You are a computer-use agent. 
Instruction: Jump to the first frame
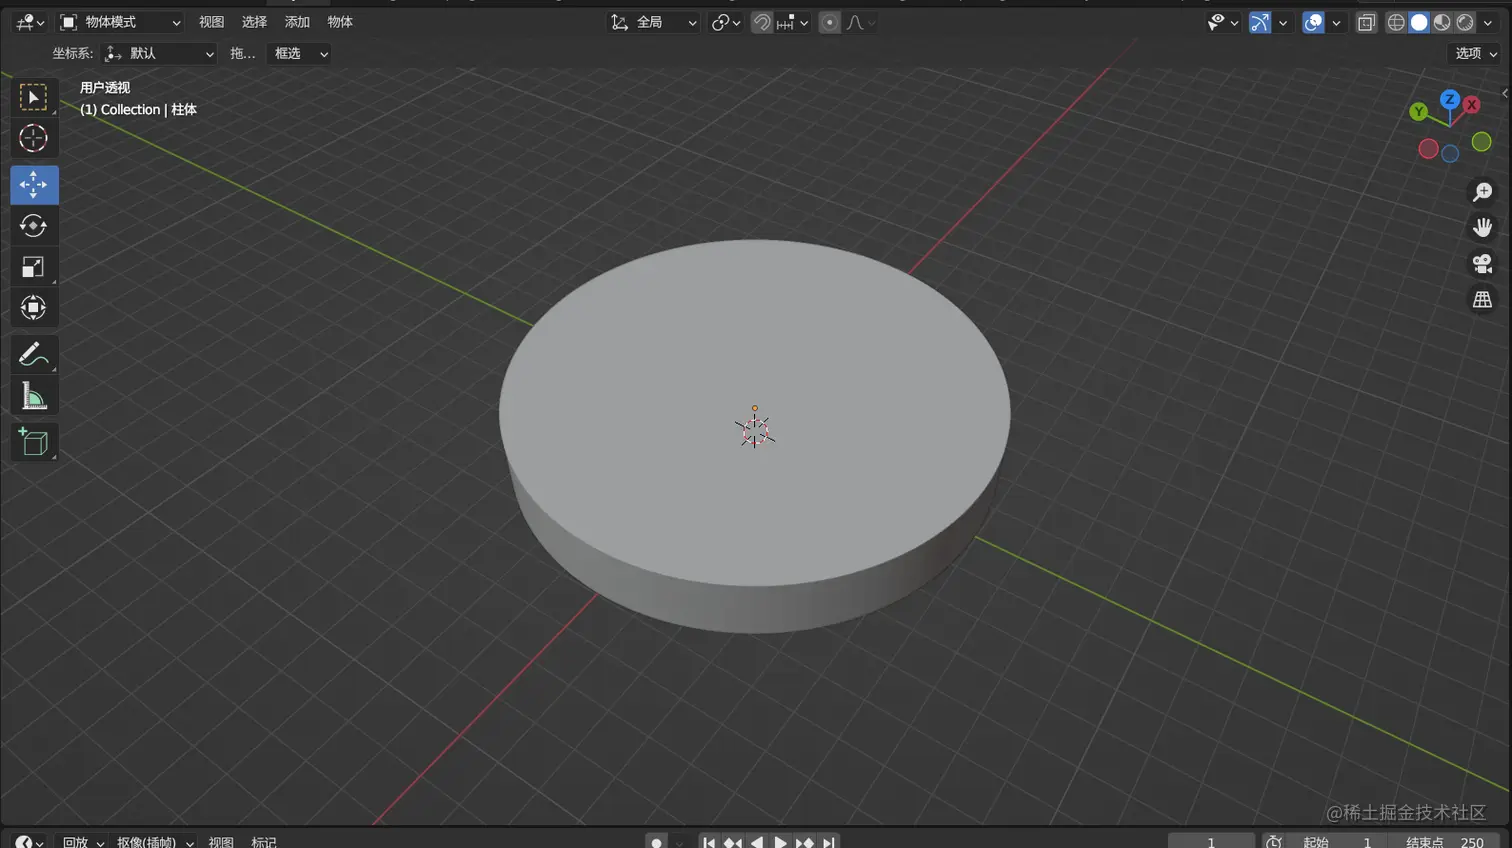click(x=709, y=842)
